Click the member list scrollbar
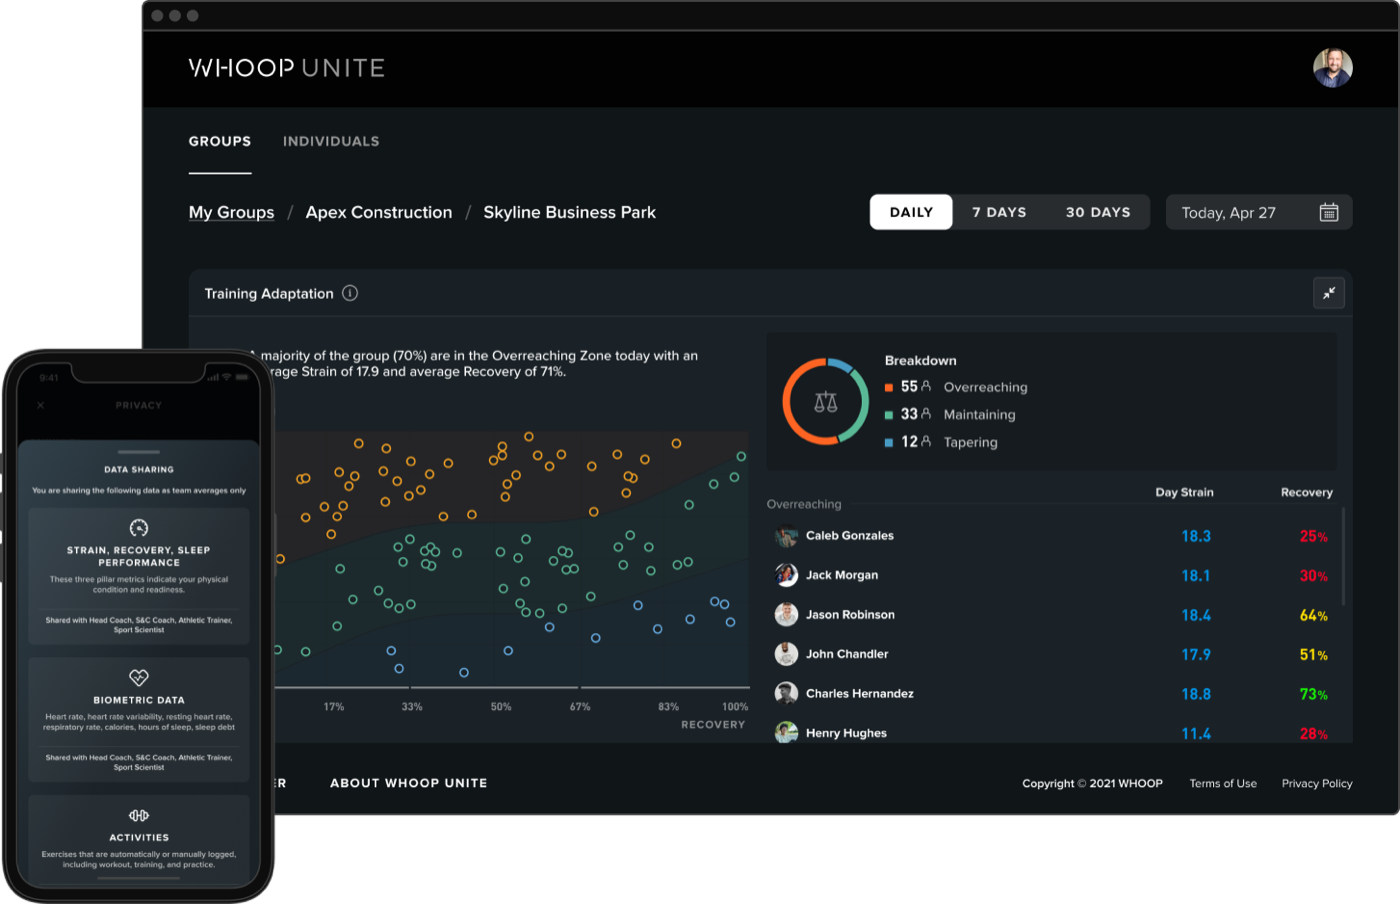 1343,556
